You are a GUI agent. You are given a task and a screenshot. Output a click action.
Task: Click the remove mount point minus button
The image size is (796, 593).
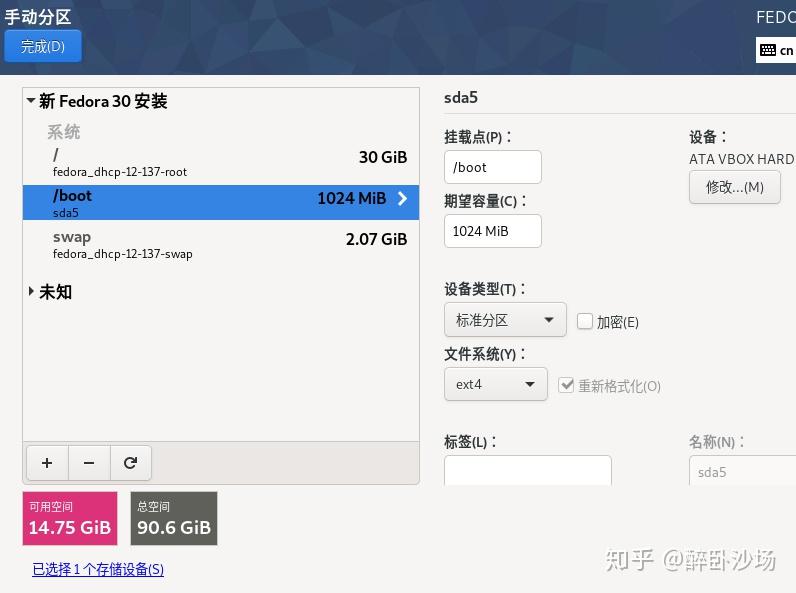pyautogui.click(x=89, y=463)
